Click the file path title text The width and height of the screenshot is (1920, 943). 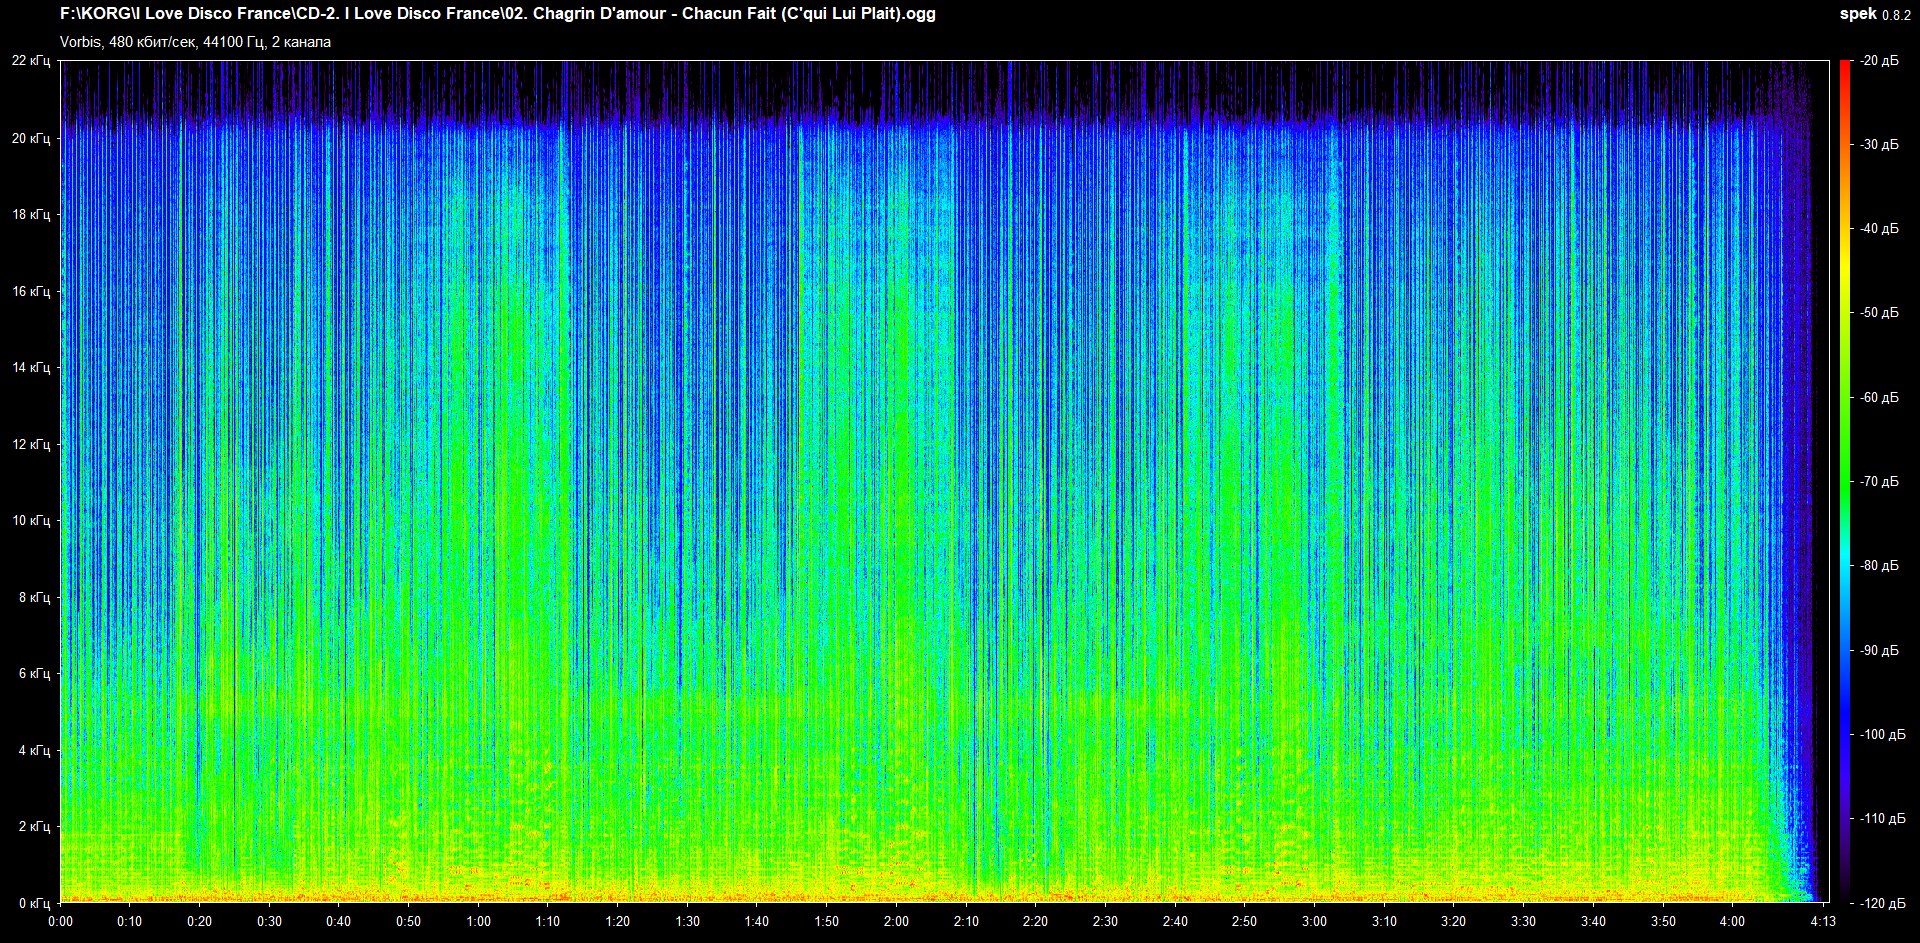[497, 14]
